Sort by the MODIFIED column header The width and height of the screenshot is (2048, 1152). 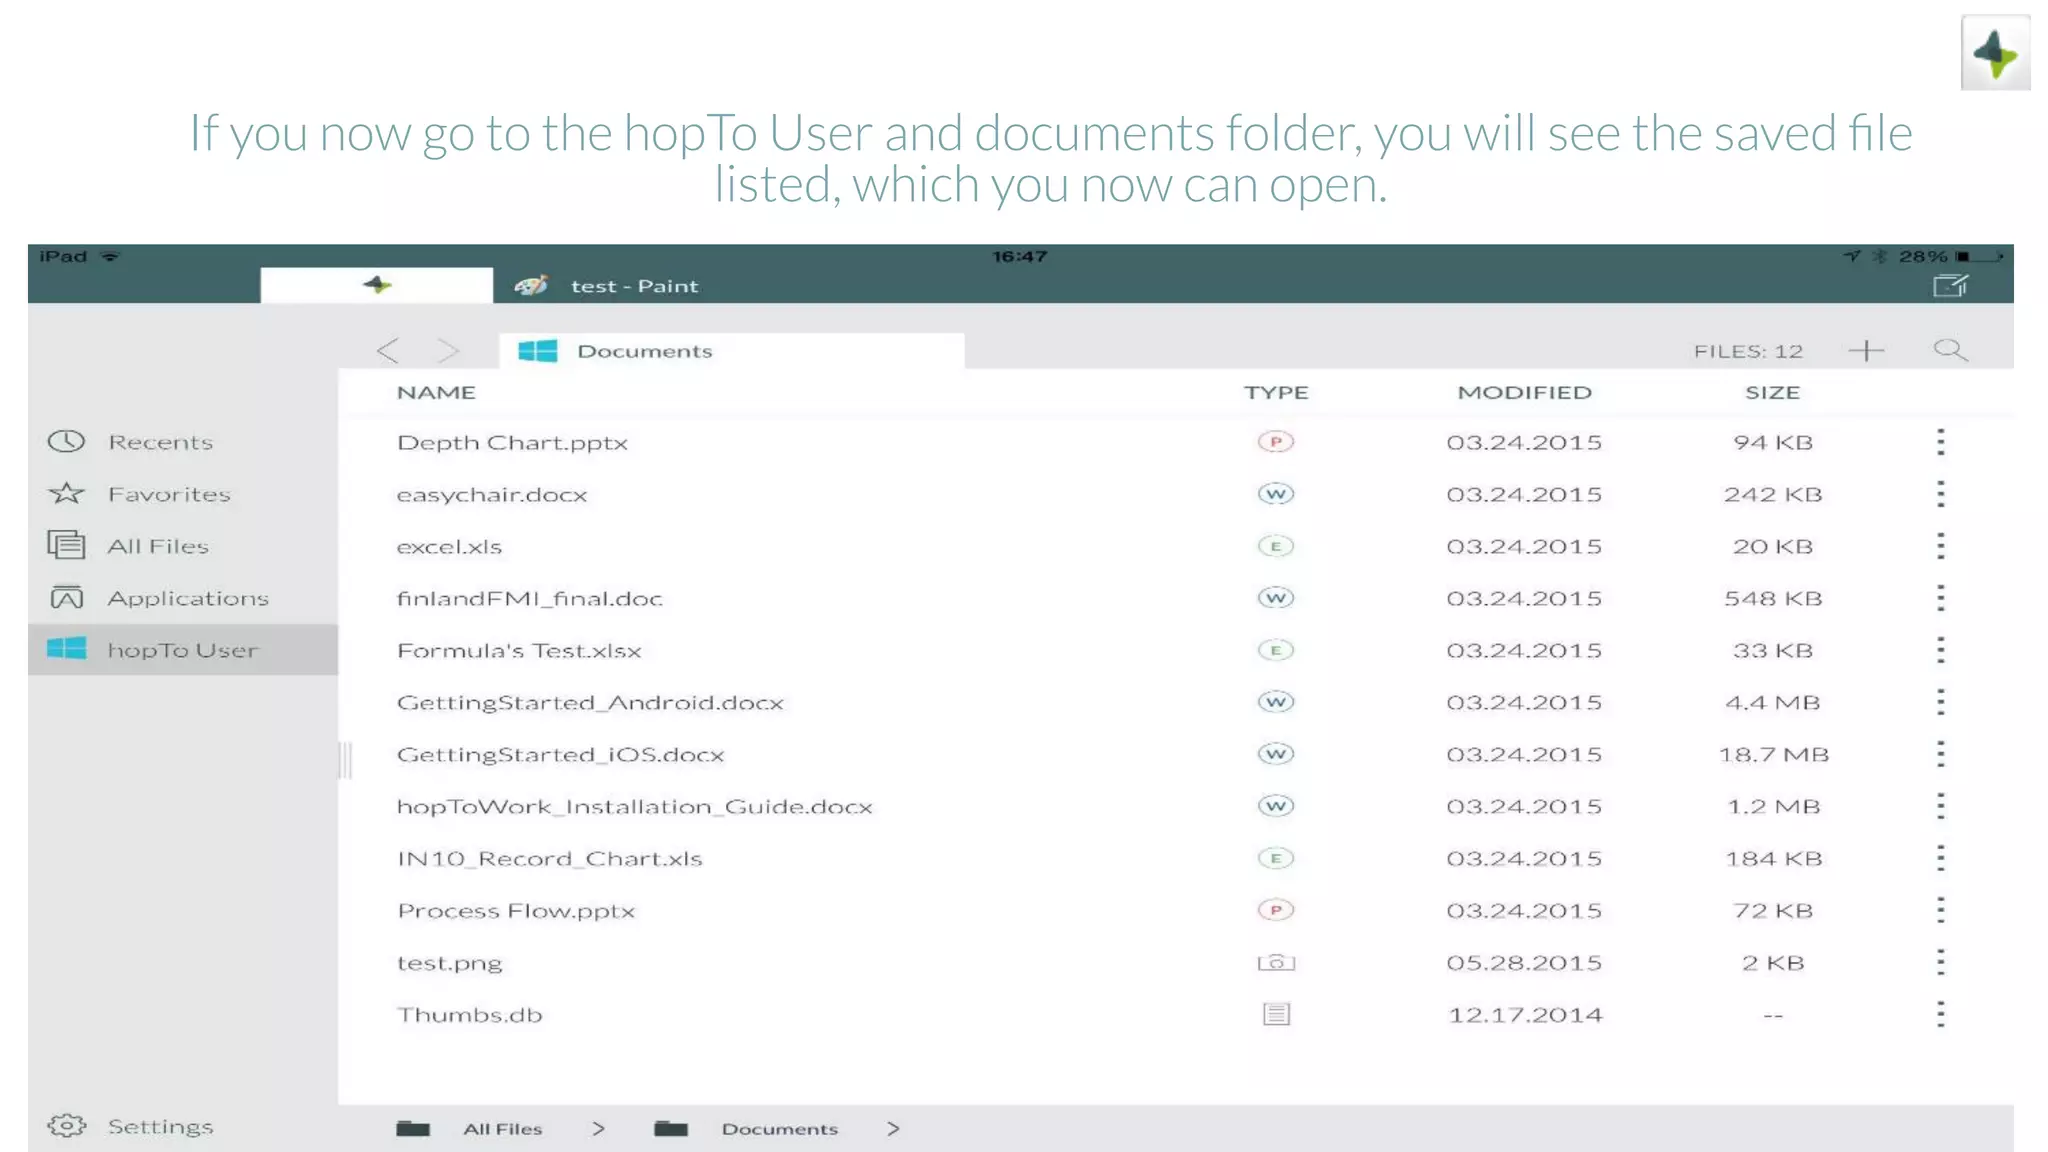1524,392
